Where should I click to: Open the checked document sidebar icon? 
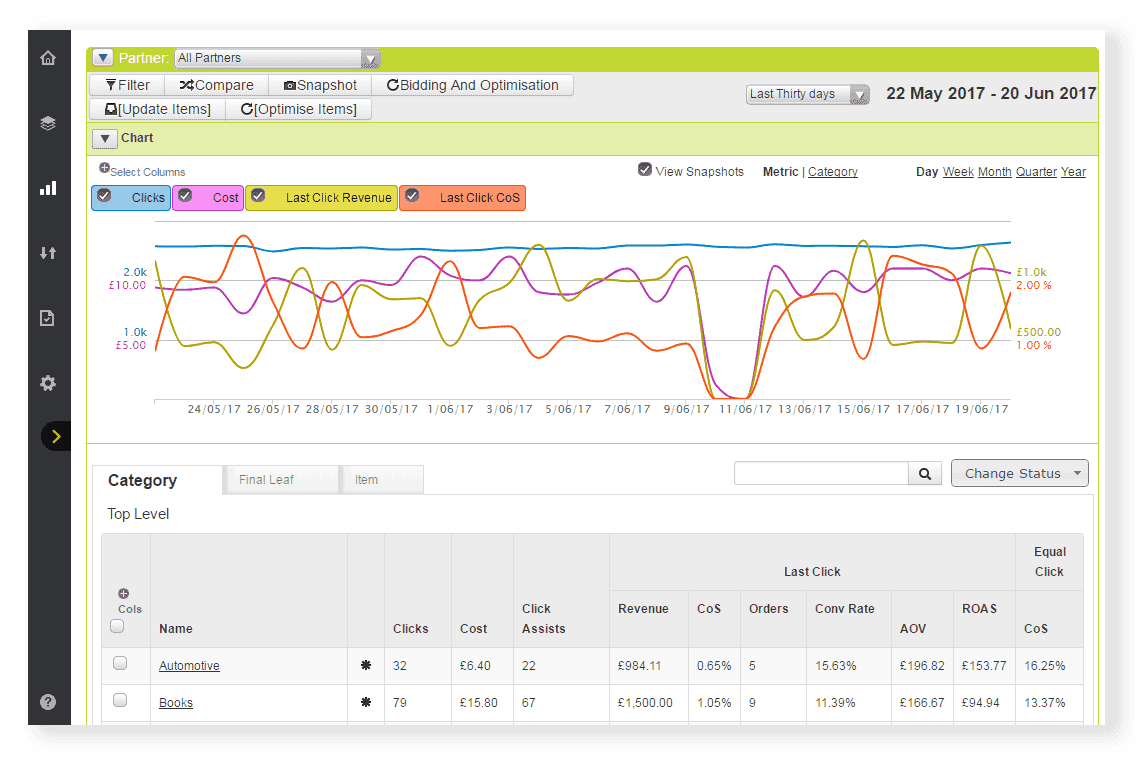48,318
